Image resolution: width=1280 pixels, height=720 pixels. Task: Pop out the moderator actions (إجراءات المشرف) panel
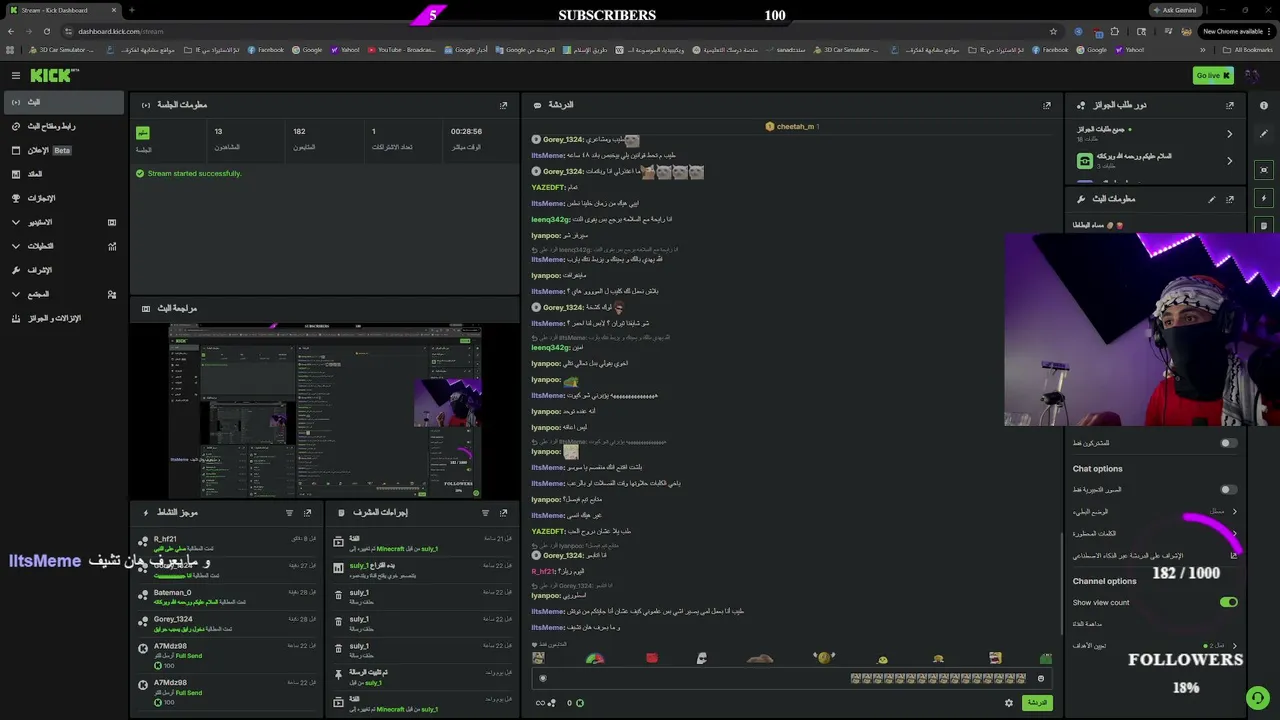pyautogui.click(x=503, y=513)
